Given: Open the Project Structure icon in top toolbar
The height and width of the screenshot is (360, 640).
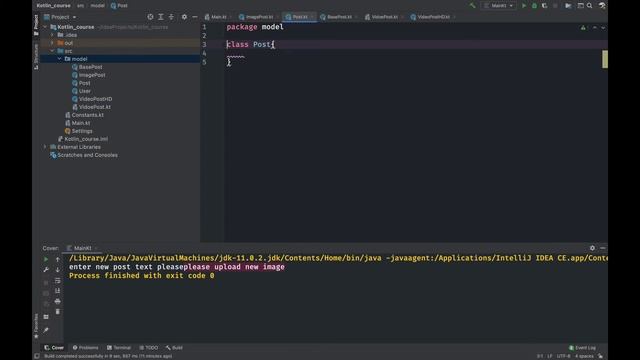Looking at the screenshot, I should 580,6.
